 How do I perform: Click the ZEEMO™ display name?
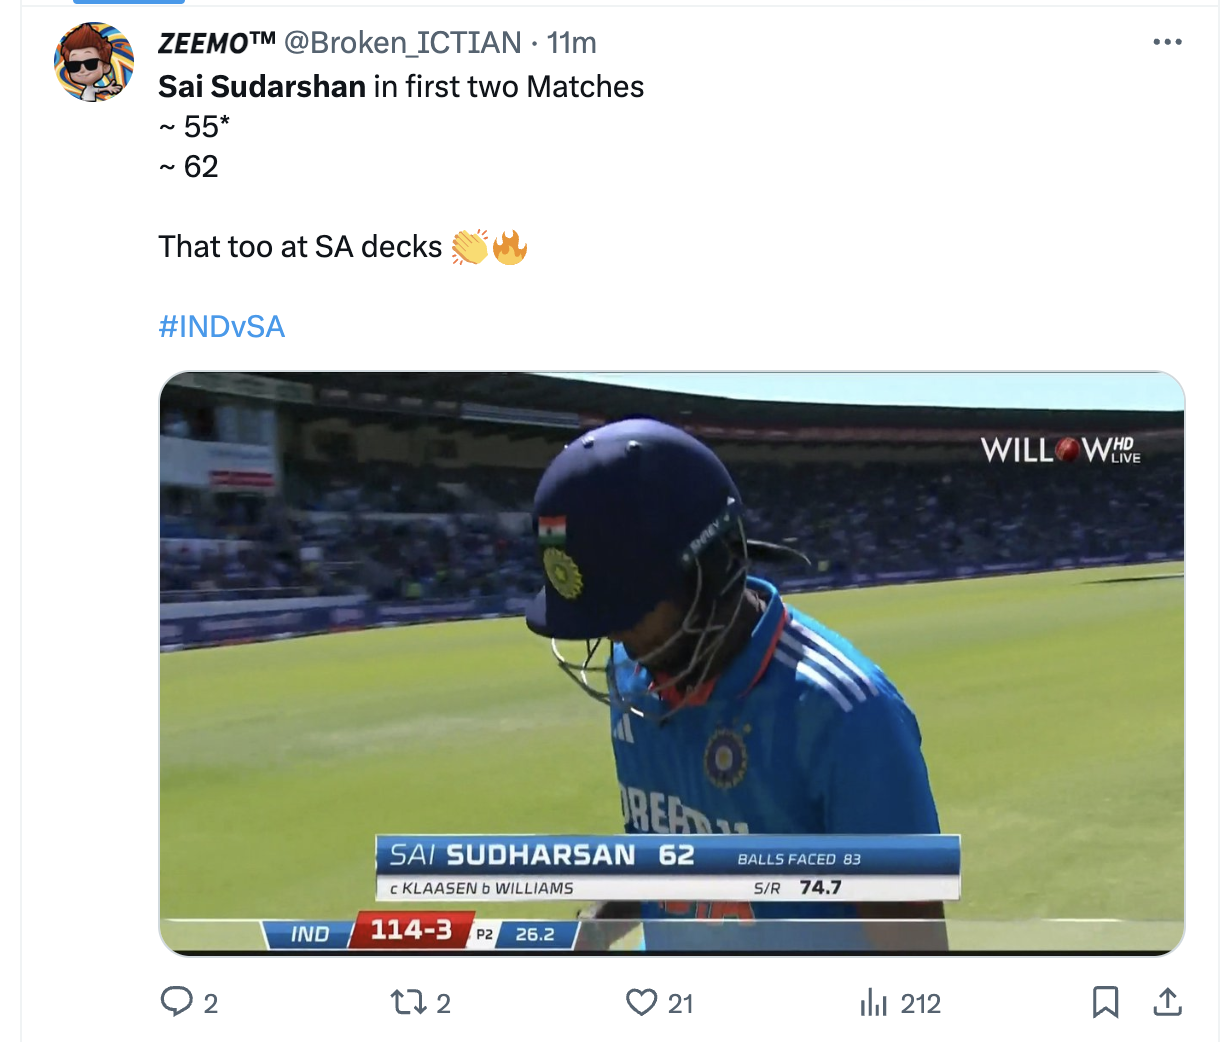(217, 43)
